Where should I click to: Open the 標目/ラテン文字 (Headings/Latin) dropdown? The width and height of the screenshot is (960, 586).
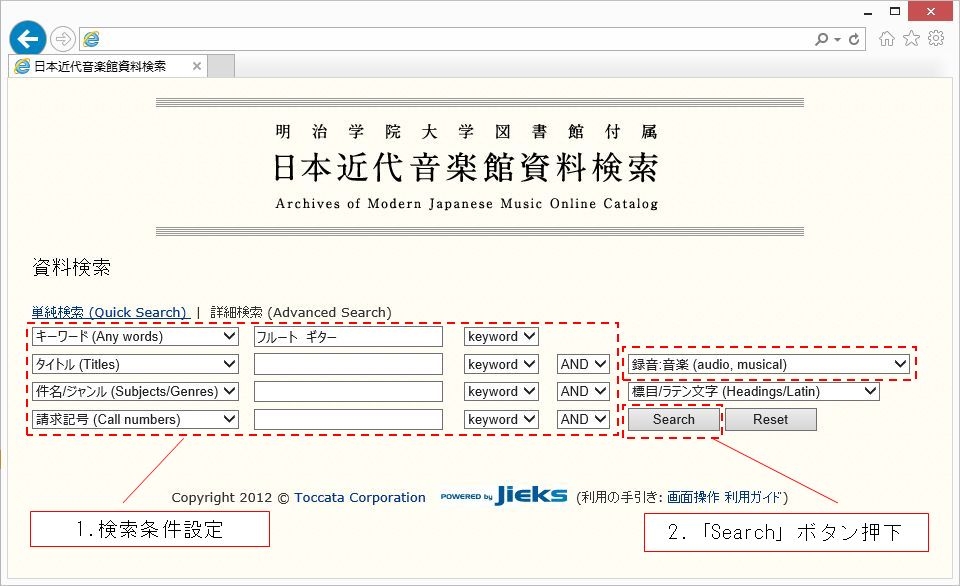click(754, 392)
